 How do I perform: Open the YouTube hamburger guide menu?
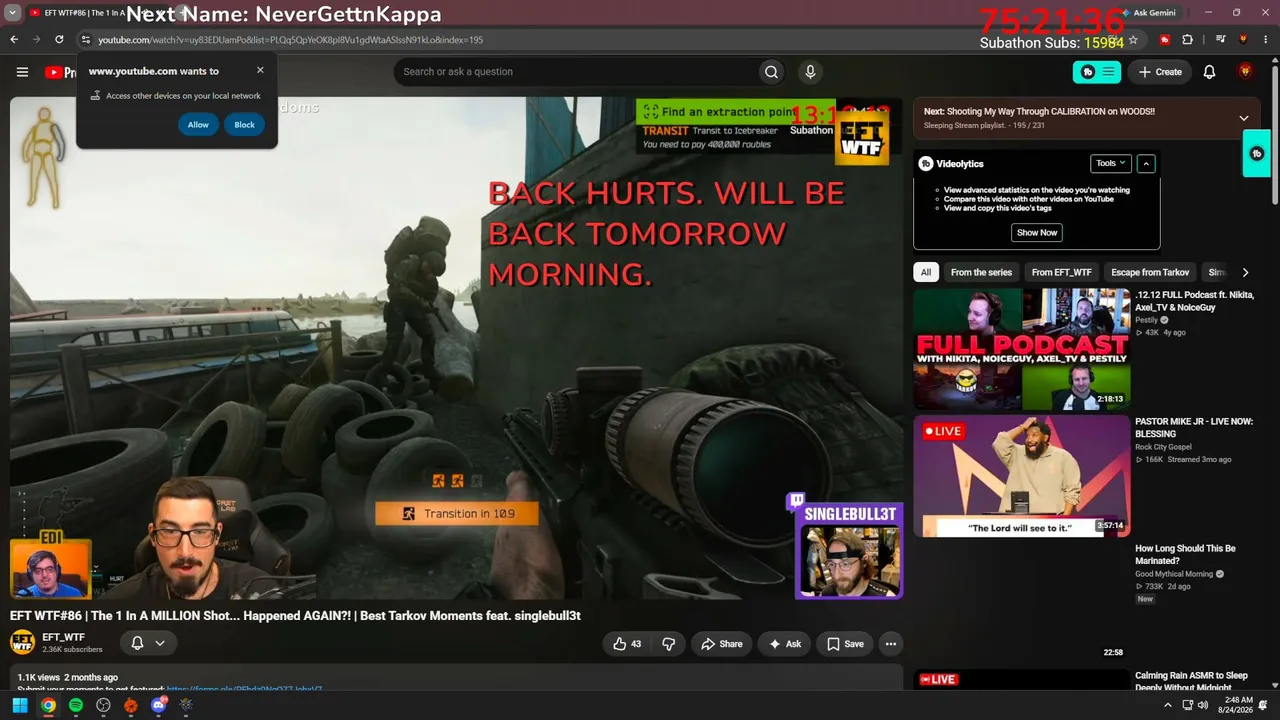22,72
